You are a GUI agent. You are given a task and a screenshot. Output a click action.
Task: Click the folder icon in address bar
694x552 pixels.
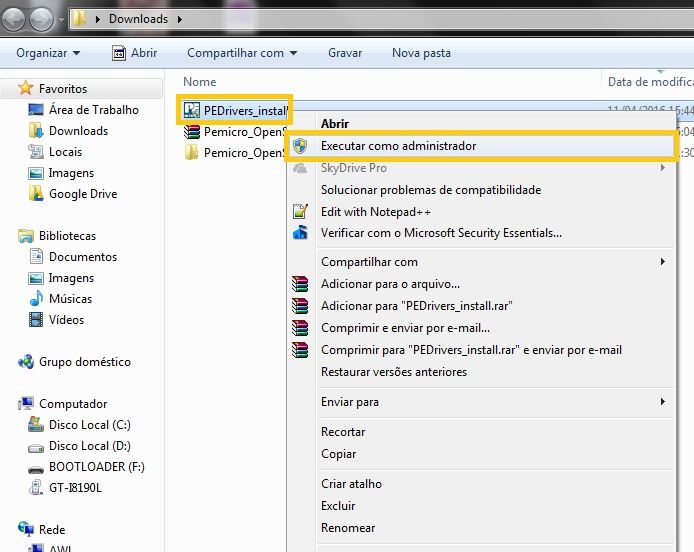(80, 19)
